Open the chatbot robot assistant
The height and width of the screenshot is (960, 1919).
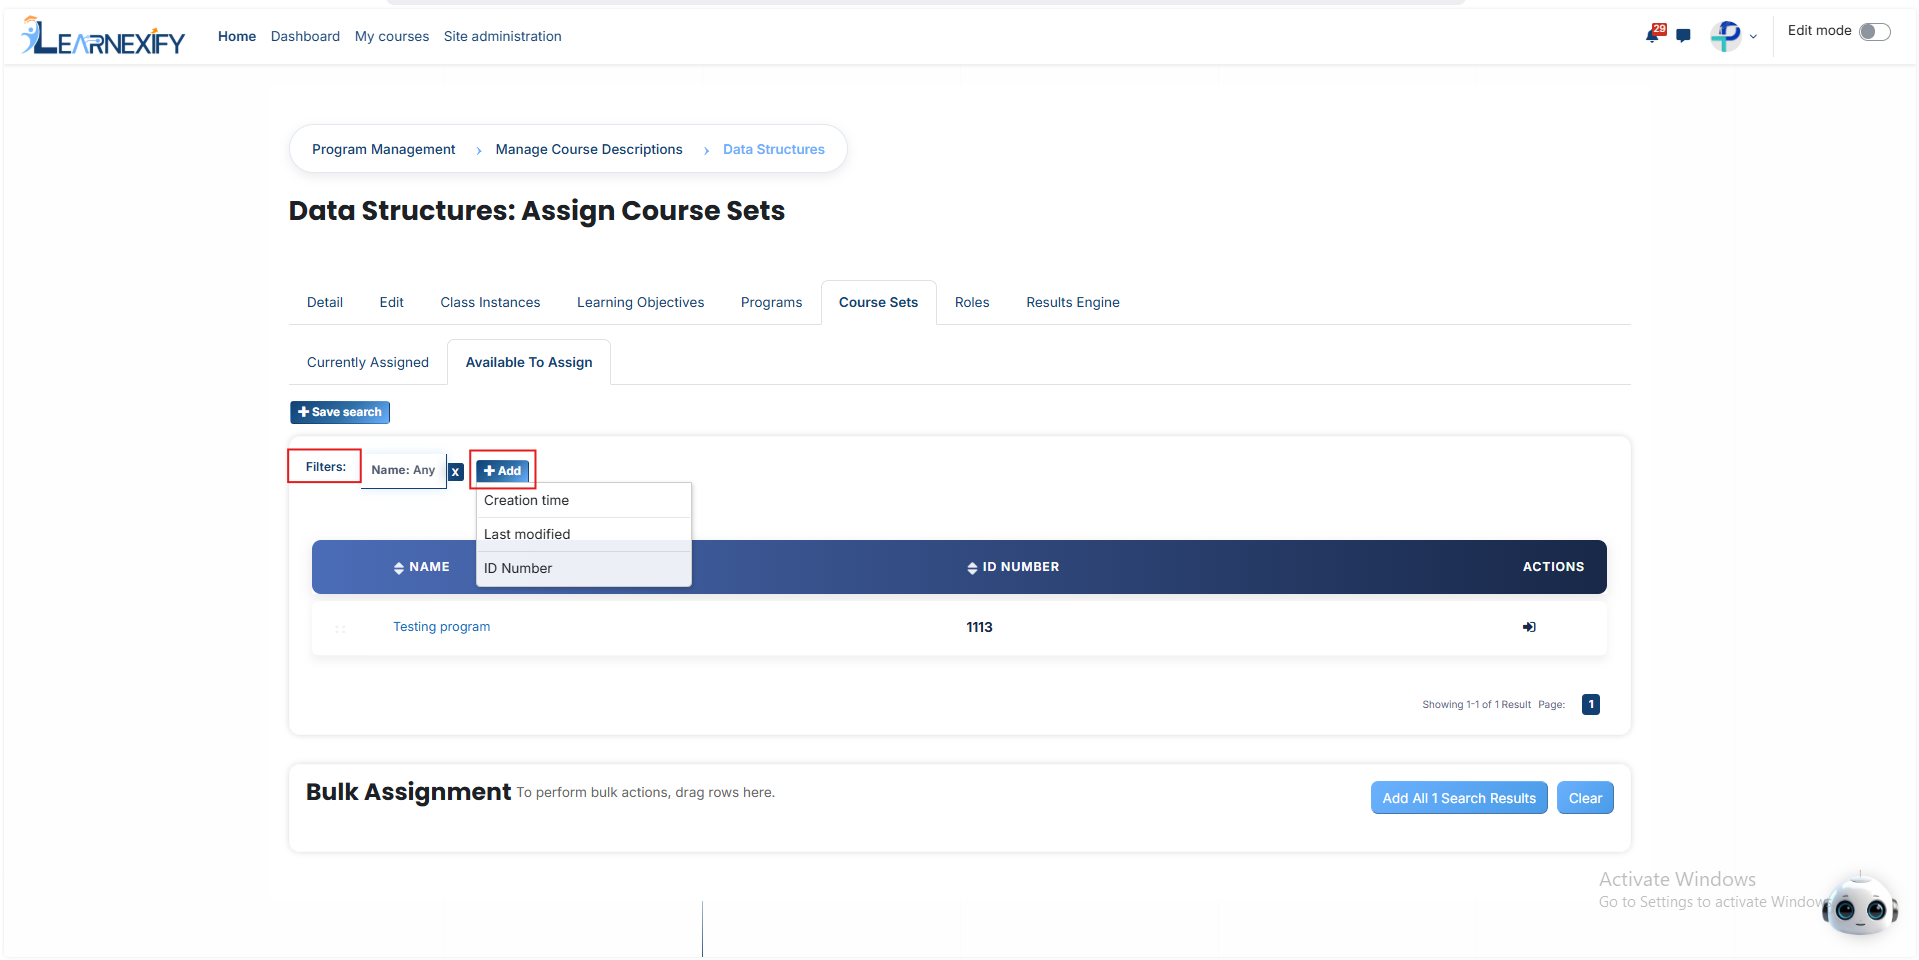click(x=1860, y=906)
